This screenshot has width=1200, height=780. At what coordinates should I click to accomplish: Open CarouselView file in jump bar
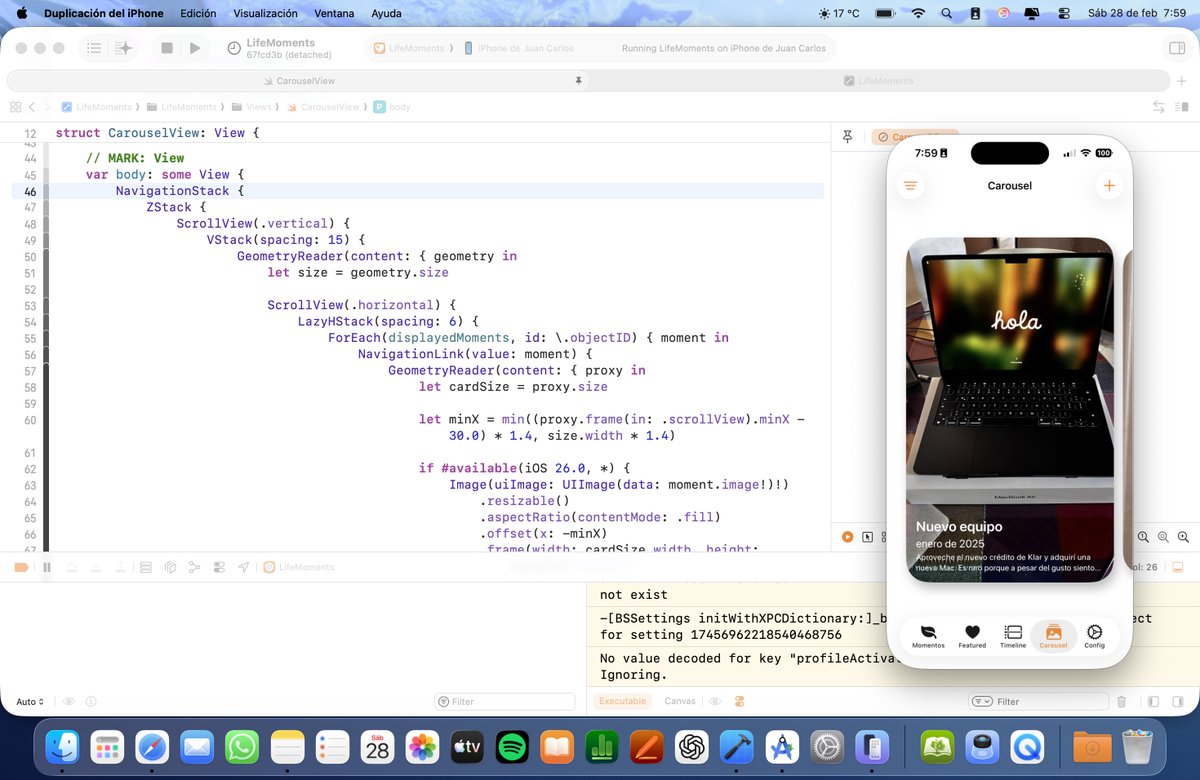coord(323,107)
